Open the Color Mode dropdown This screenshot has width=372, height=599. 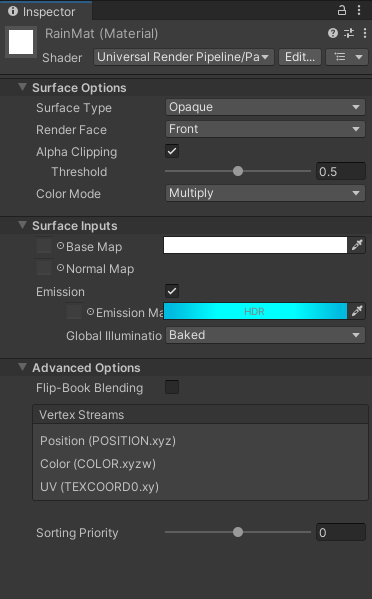265,193
